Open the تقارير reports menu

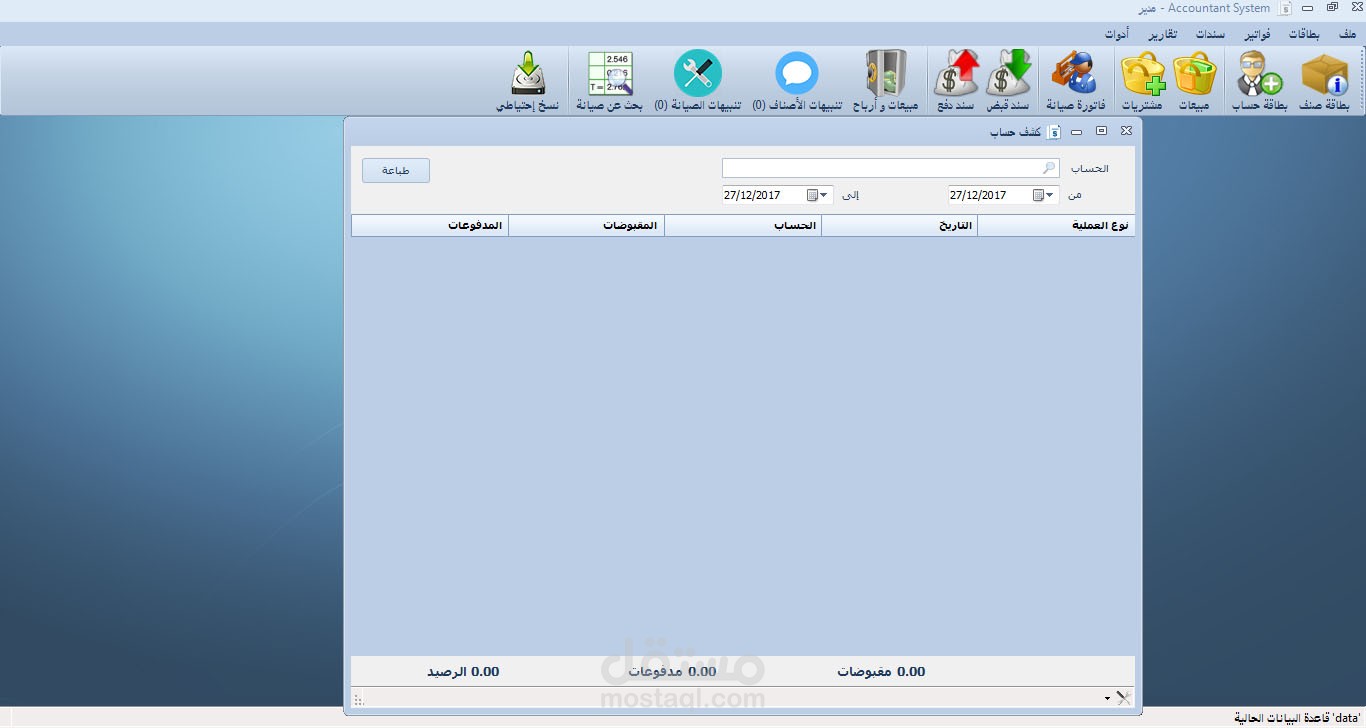[x=1162, y=34]
